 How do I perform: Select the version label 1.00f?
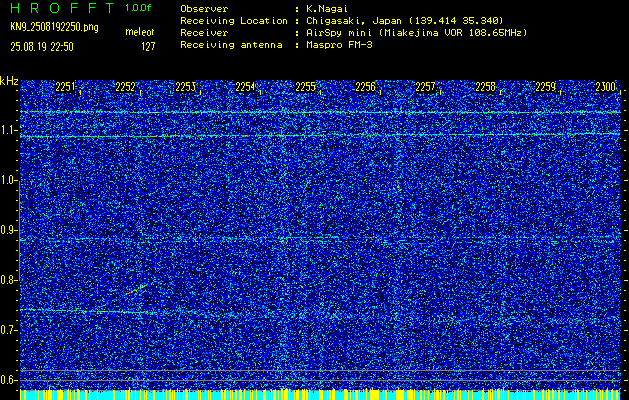138,8
